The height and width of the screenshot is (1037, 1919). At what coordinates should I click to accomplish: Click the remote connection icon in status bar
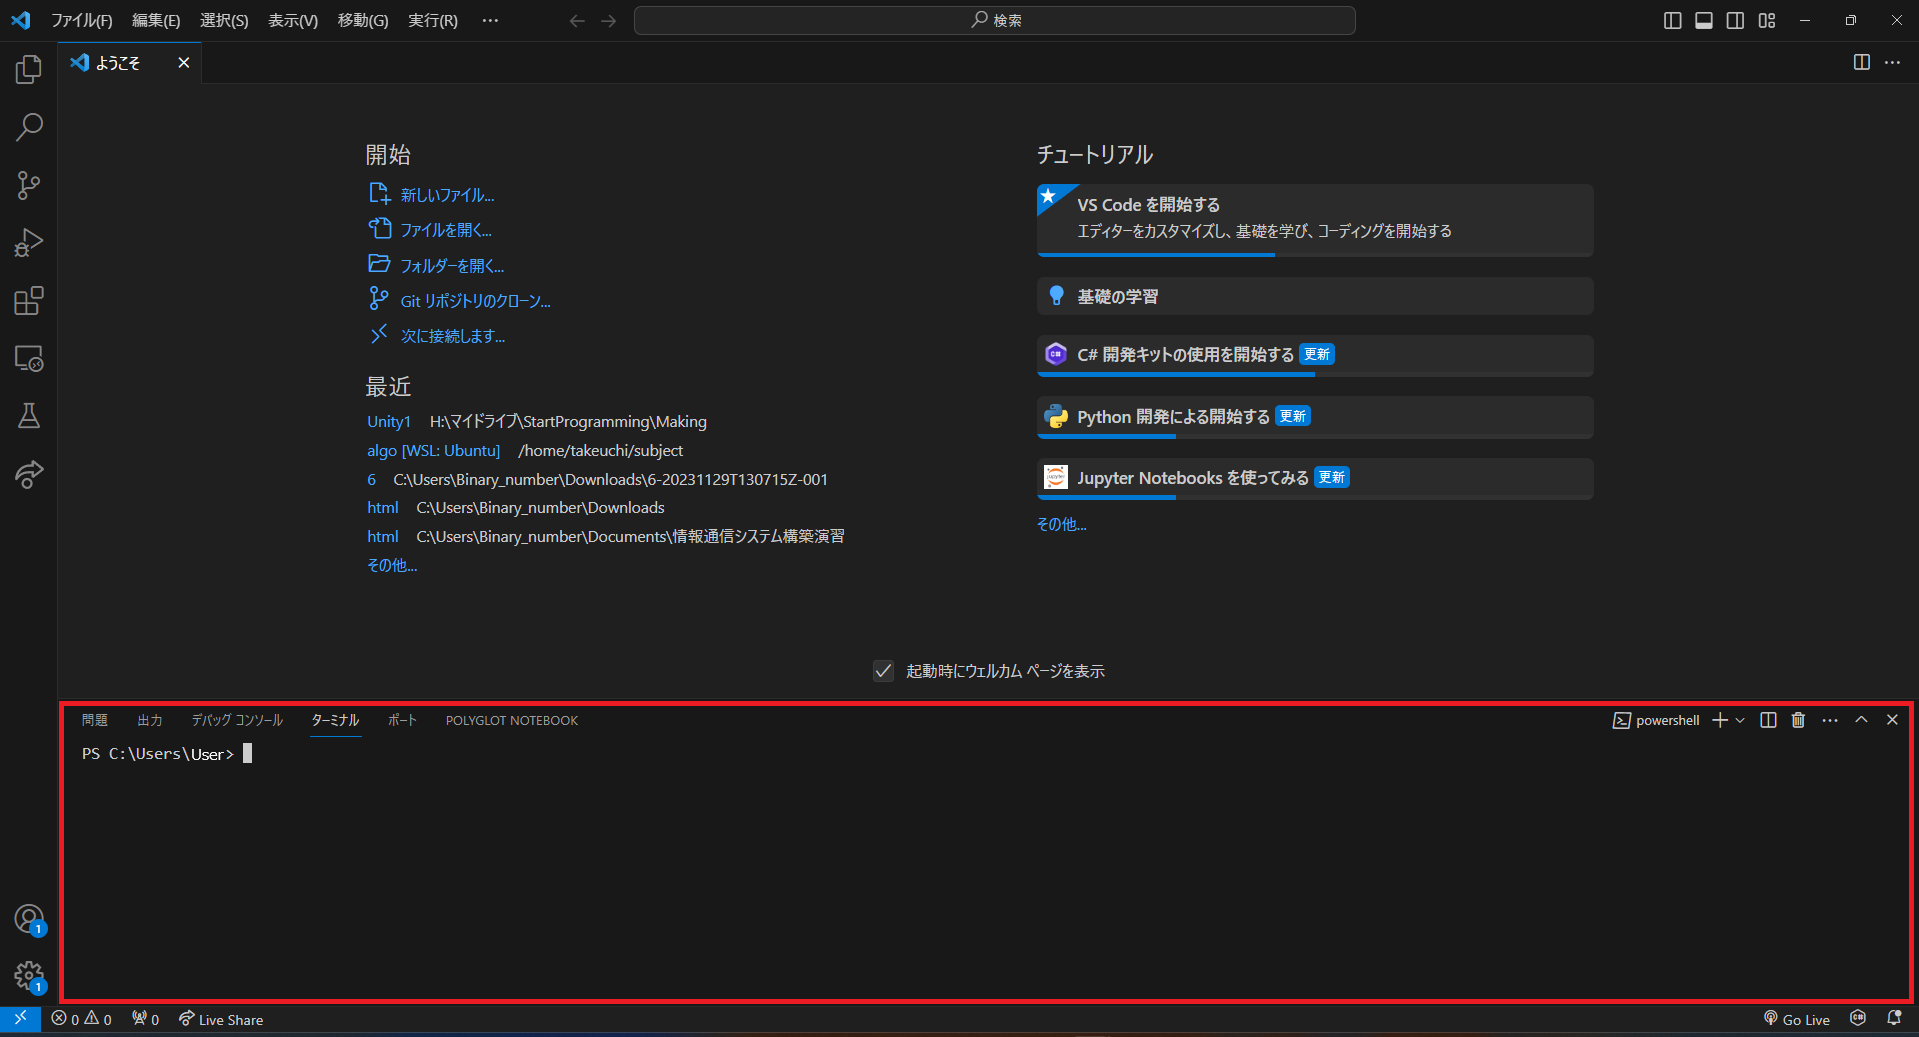(x=20, y=1019)
